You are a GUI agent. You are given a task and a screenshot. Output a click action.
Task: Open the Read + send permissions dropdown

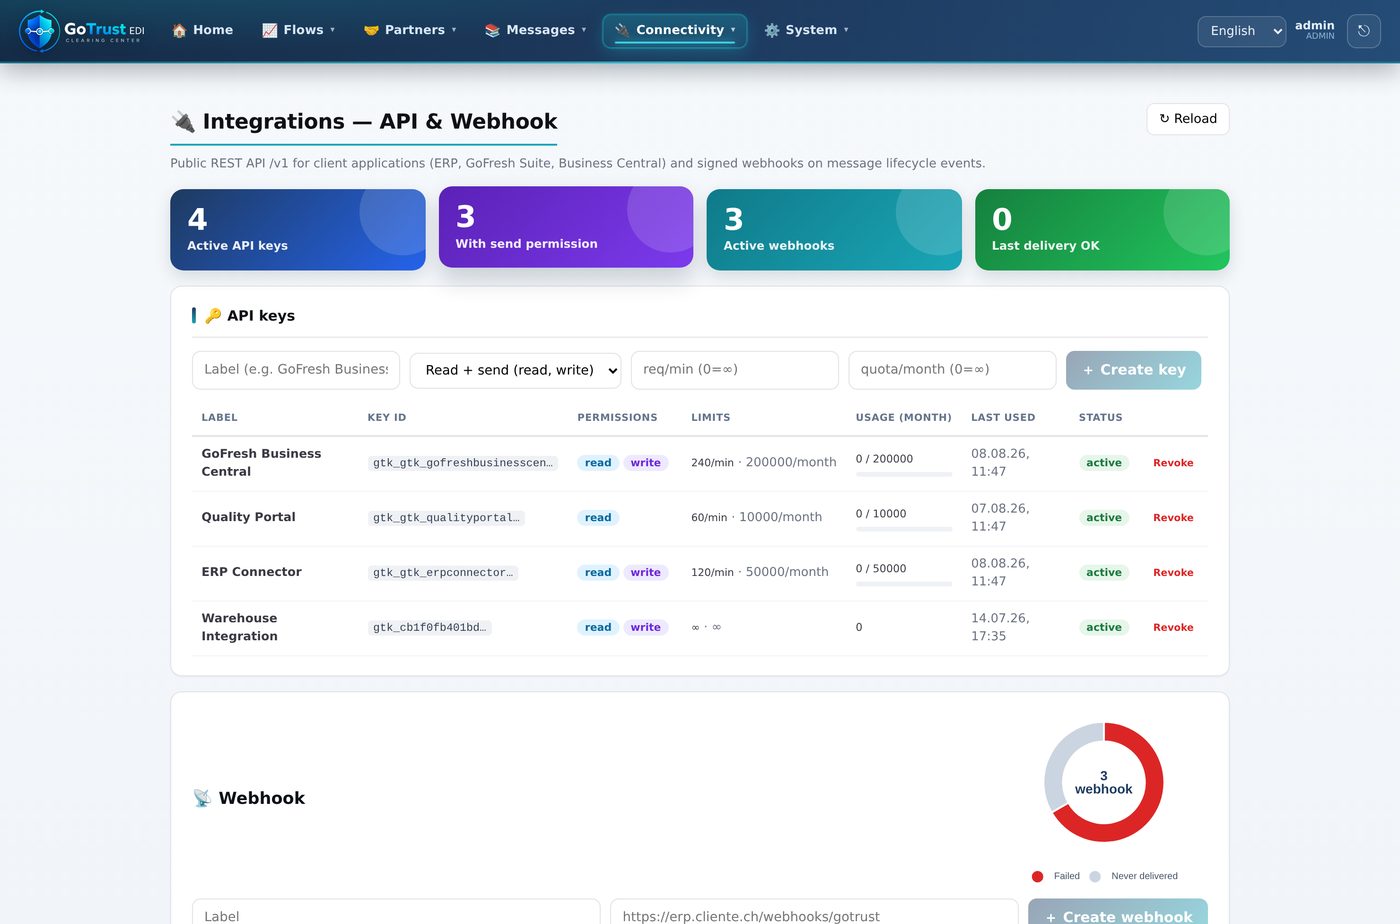coord(515,370)
